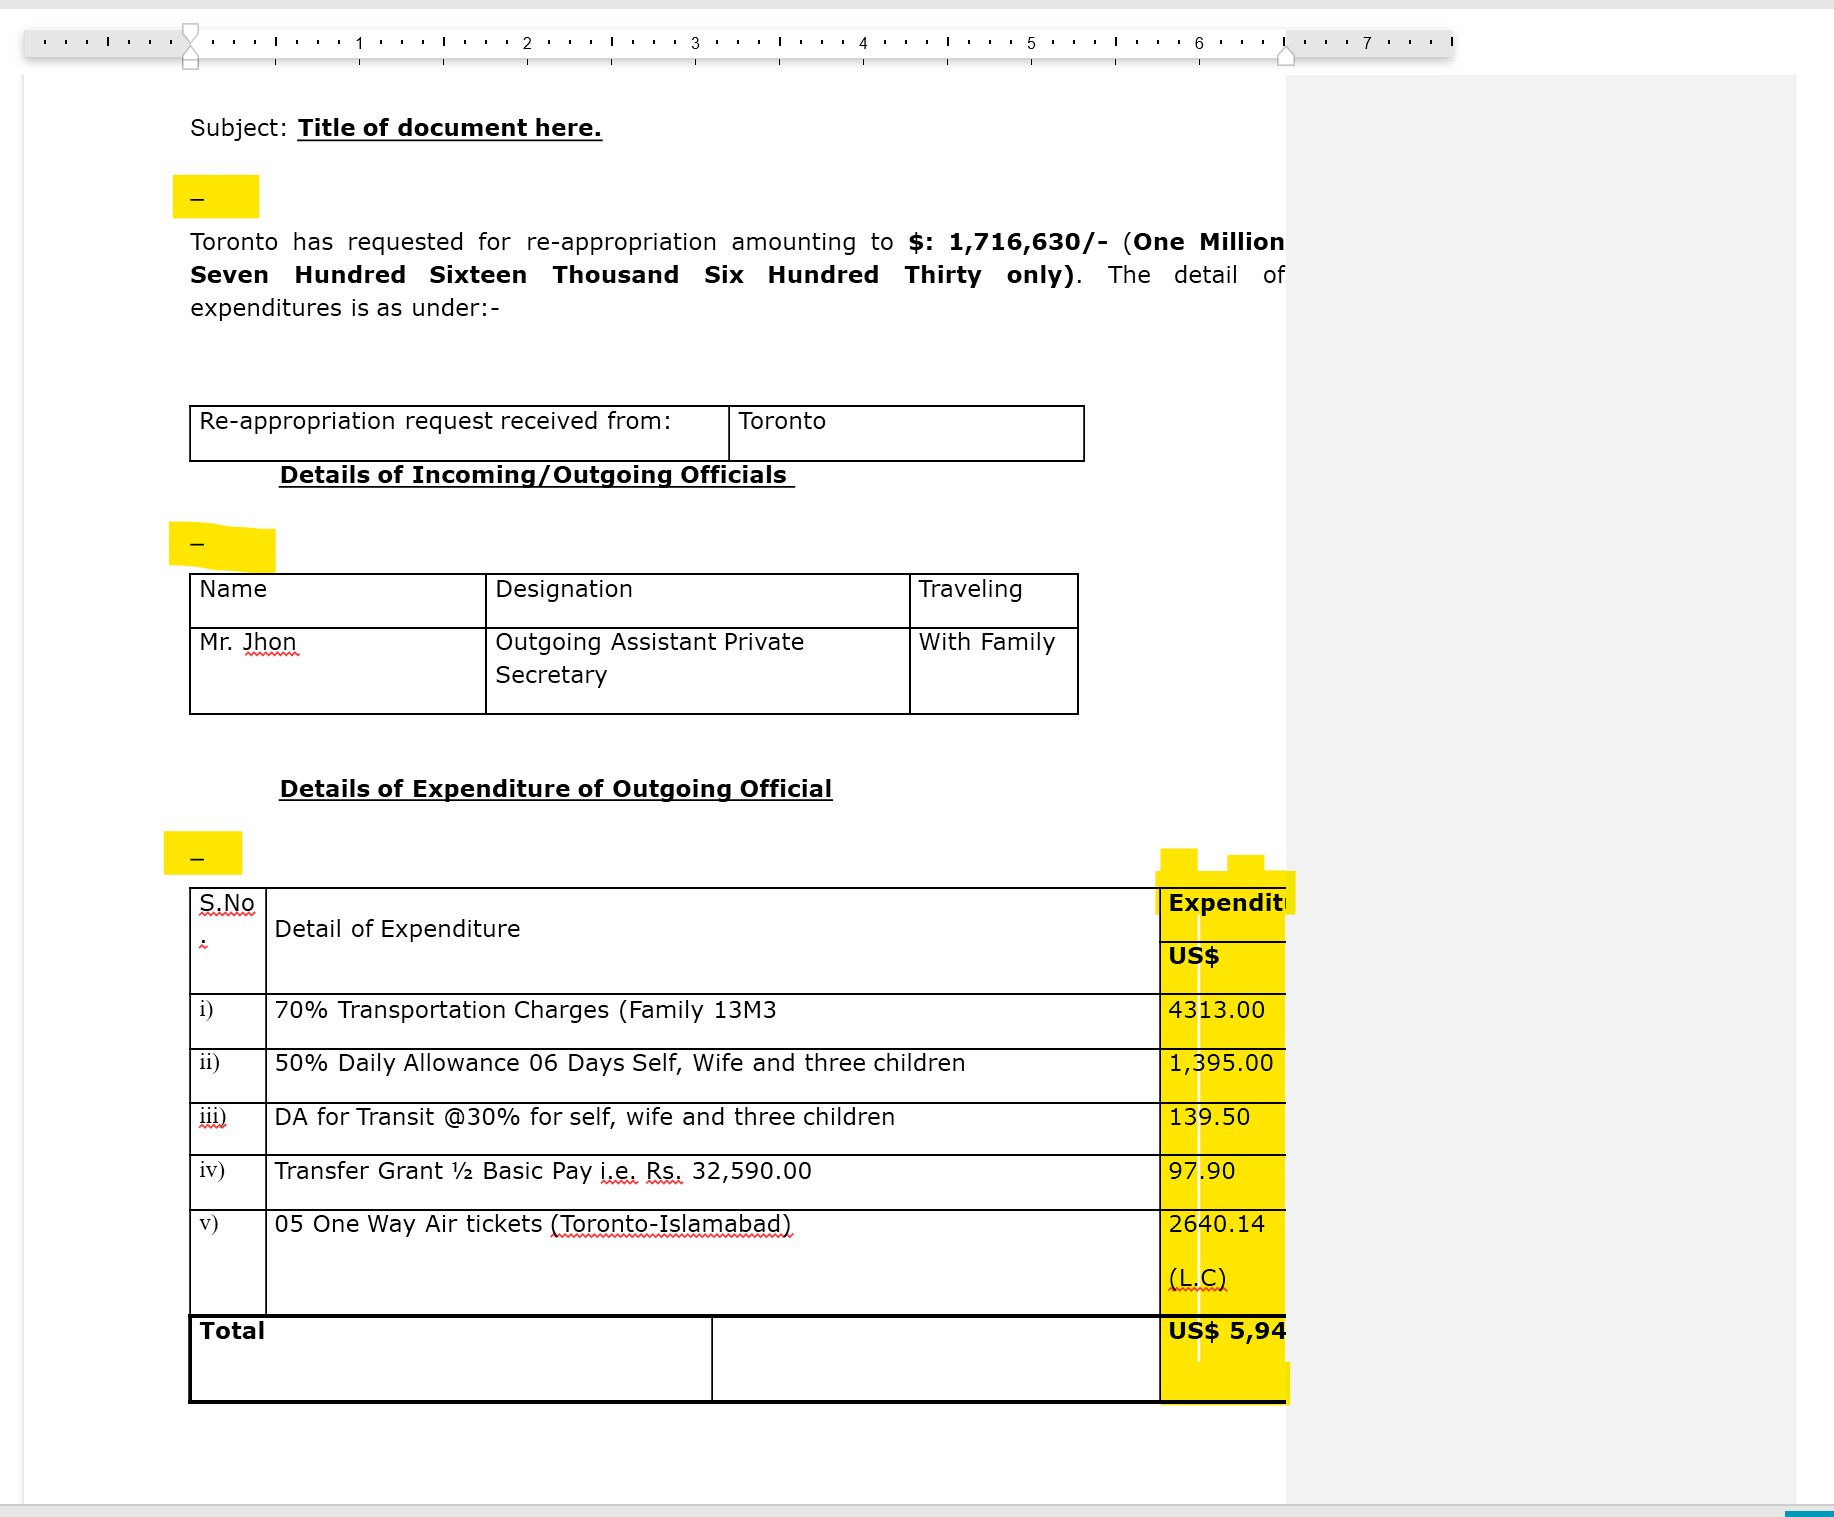Click serial number "i)" in expenditure table
Image resolution: width=1834 pixels, height=1517 pixels.
(206, 1009)
